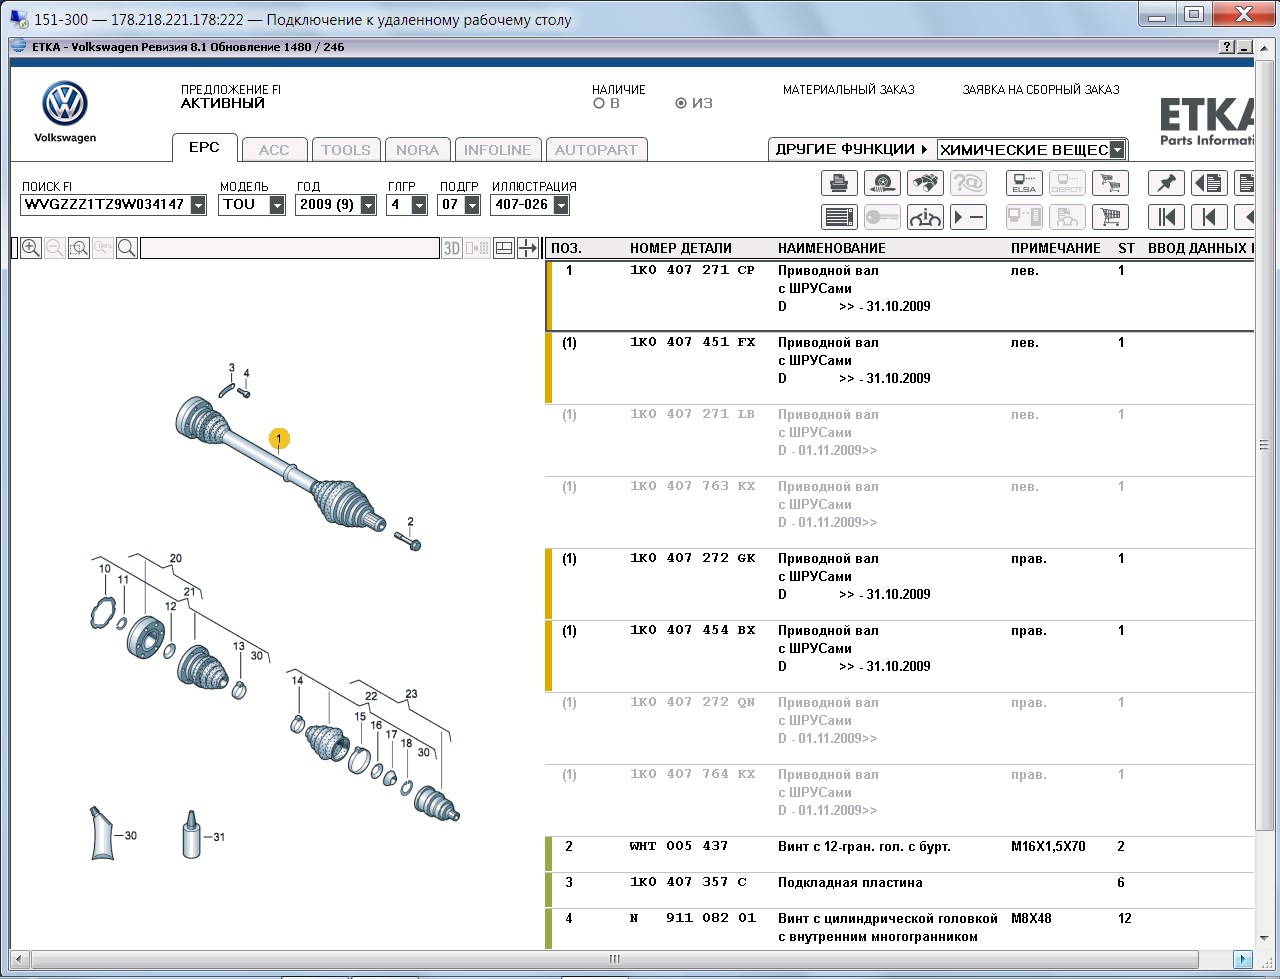Click the Volkswagen logo
Image resolution: width=1280 pixels, height=979 pixels.
(x=65, y=111)
